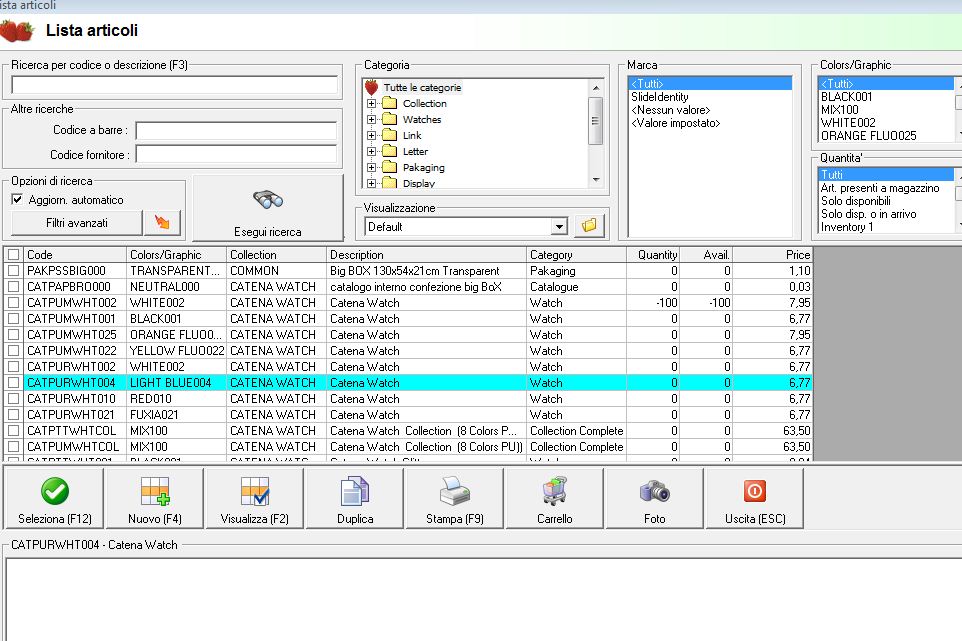962x641 pixels.
Task: Click the Ricerca per codice o descrizione field
Action: click(175, 85)
